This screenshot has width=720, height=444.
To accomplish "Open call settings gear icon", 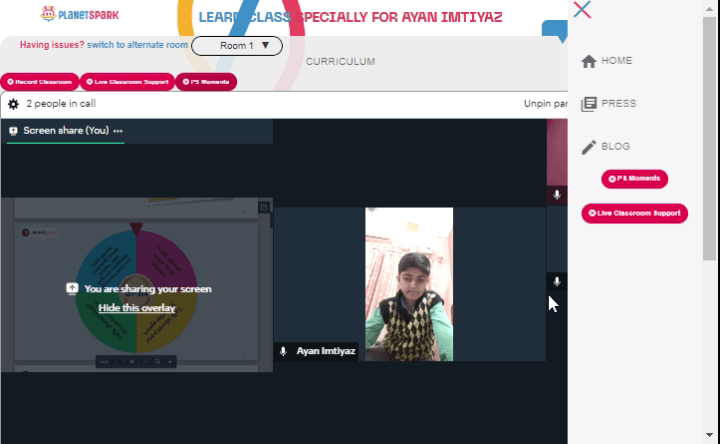I will (x=13, y=104).
